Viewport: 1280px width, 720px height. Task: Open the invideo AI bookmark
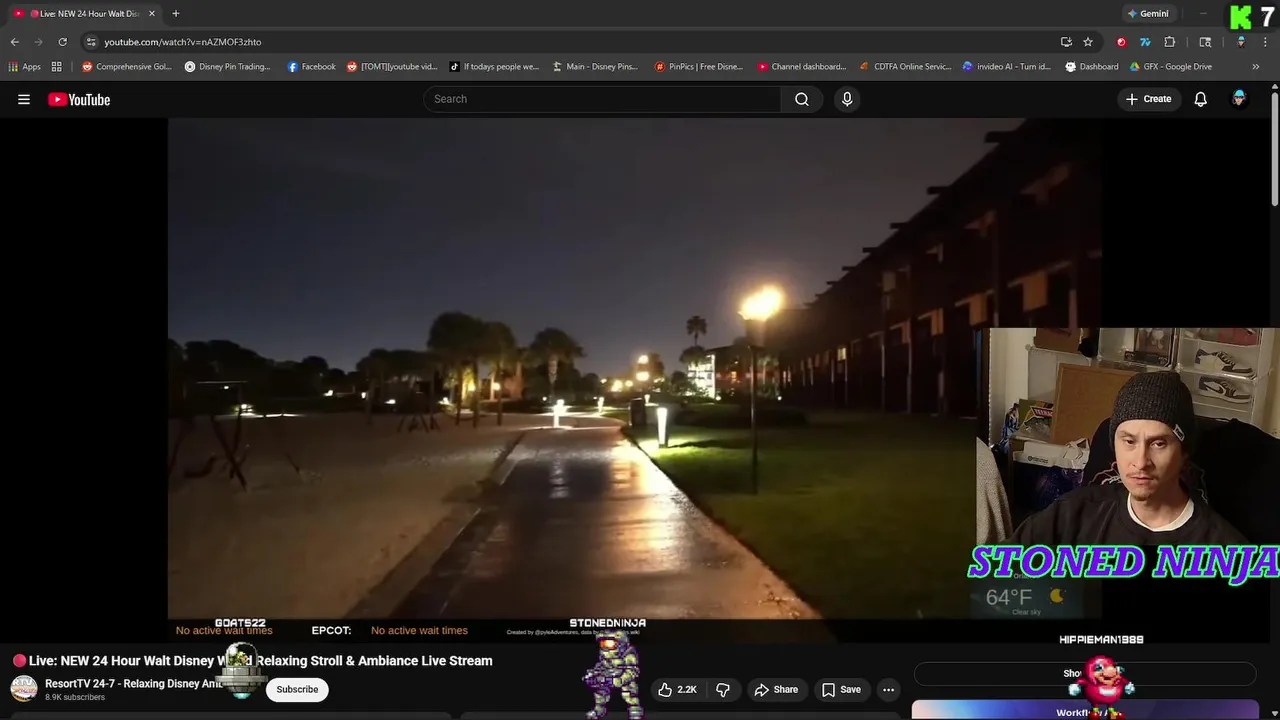(1007, 67)
